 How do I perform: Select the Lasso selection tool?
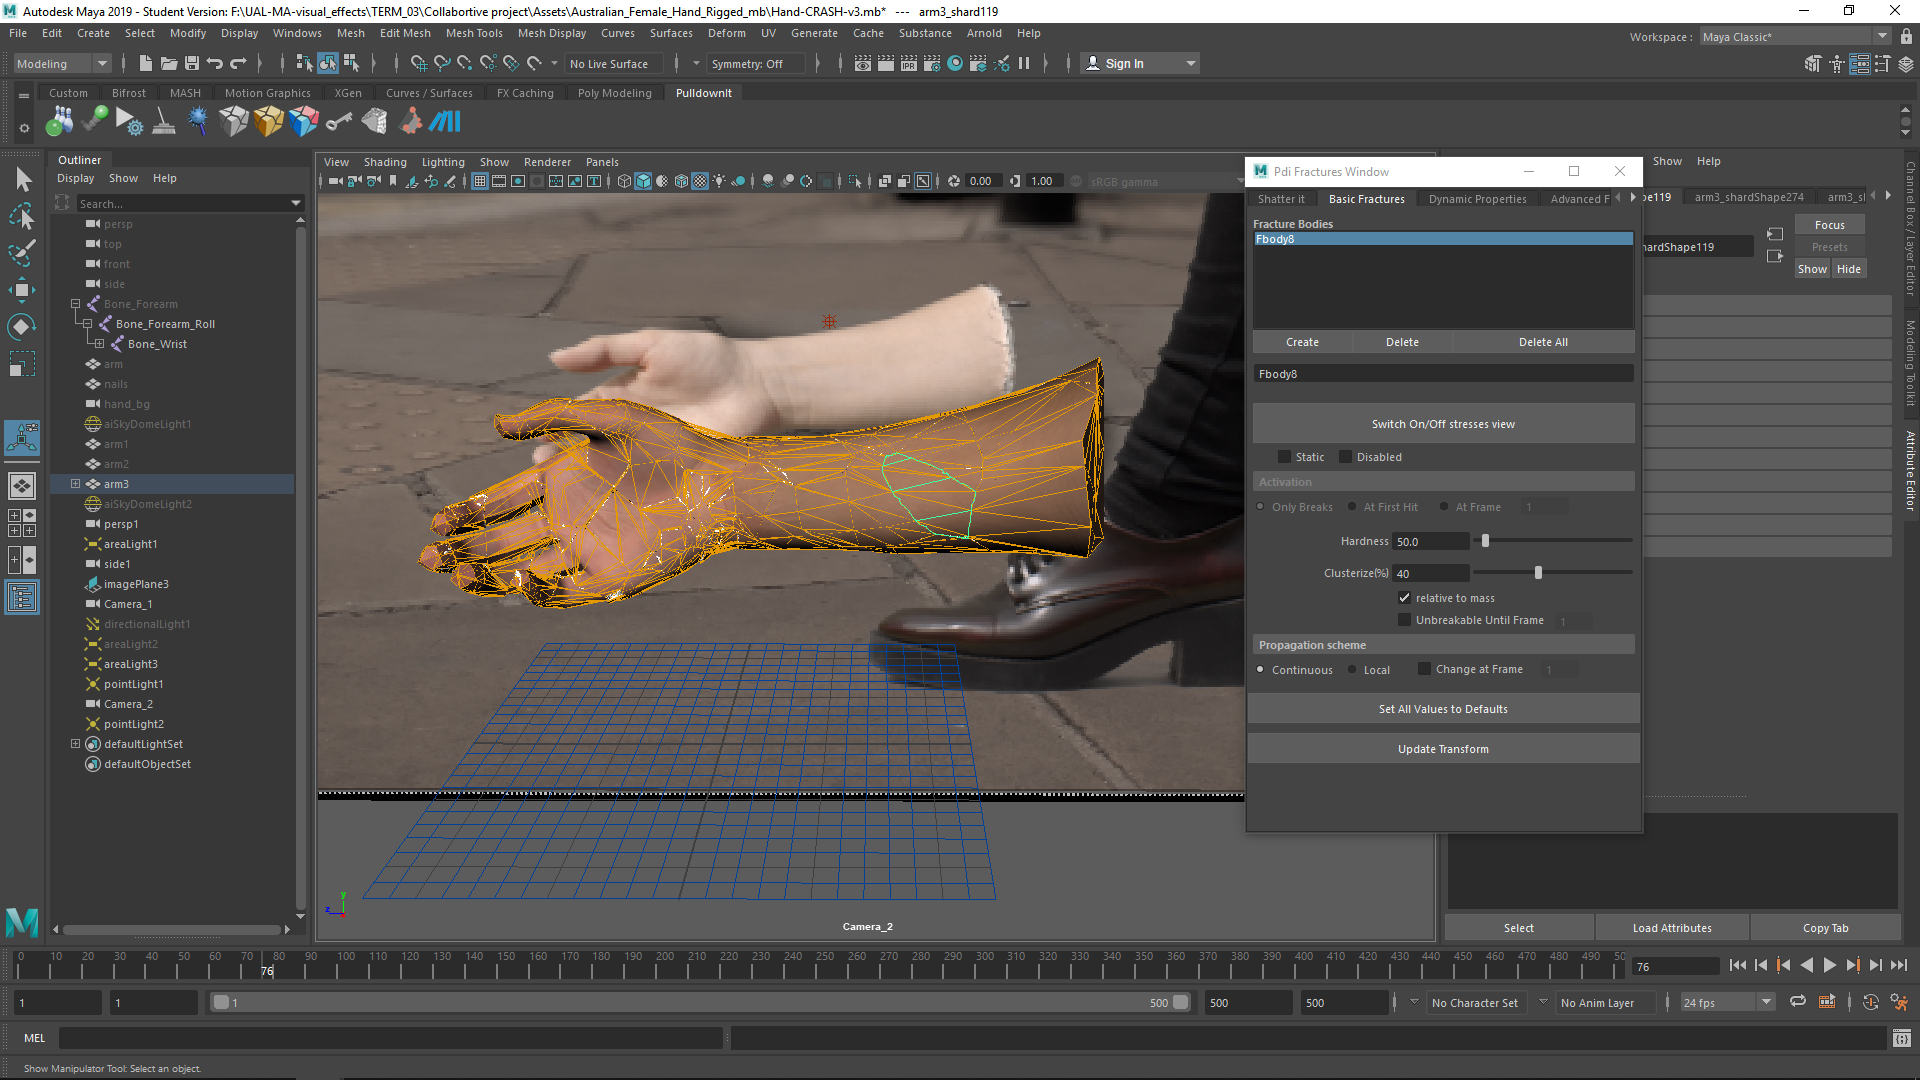click(x=22, y=217)
